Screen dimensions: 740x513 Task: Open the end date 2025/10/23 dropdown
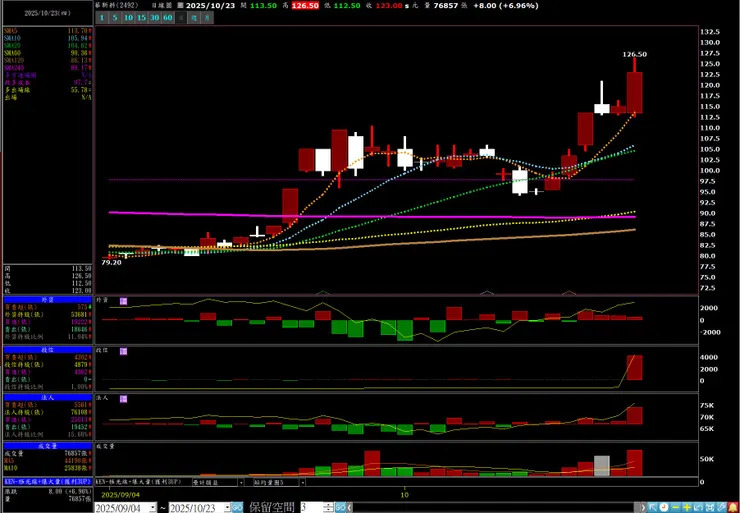tap(227, 507)
